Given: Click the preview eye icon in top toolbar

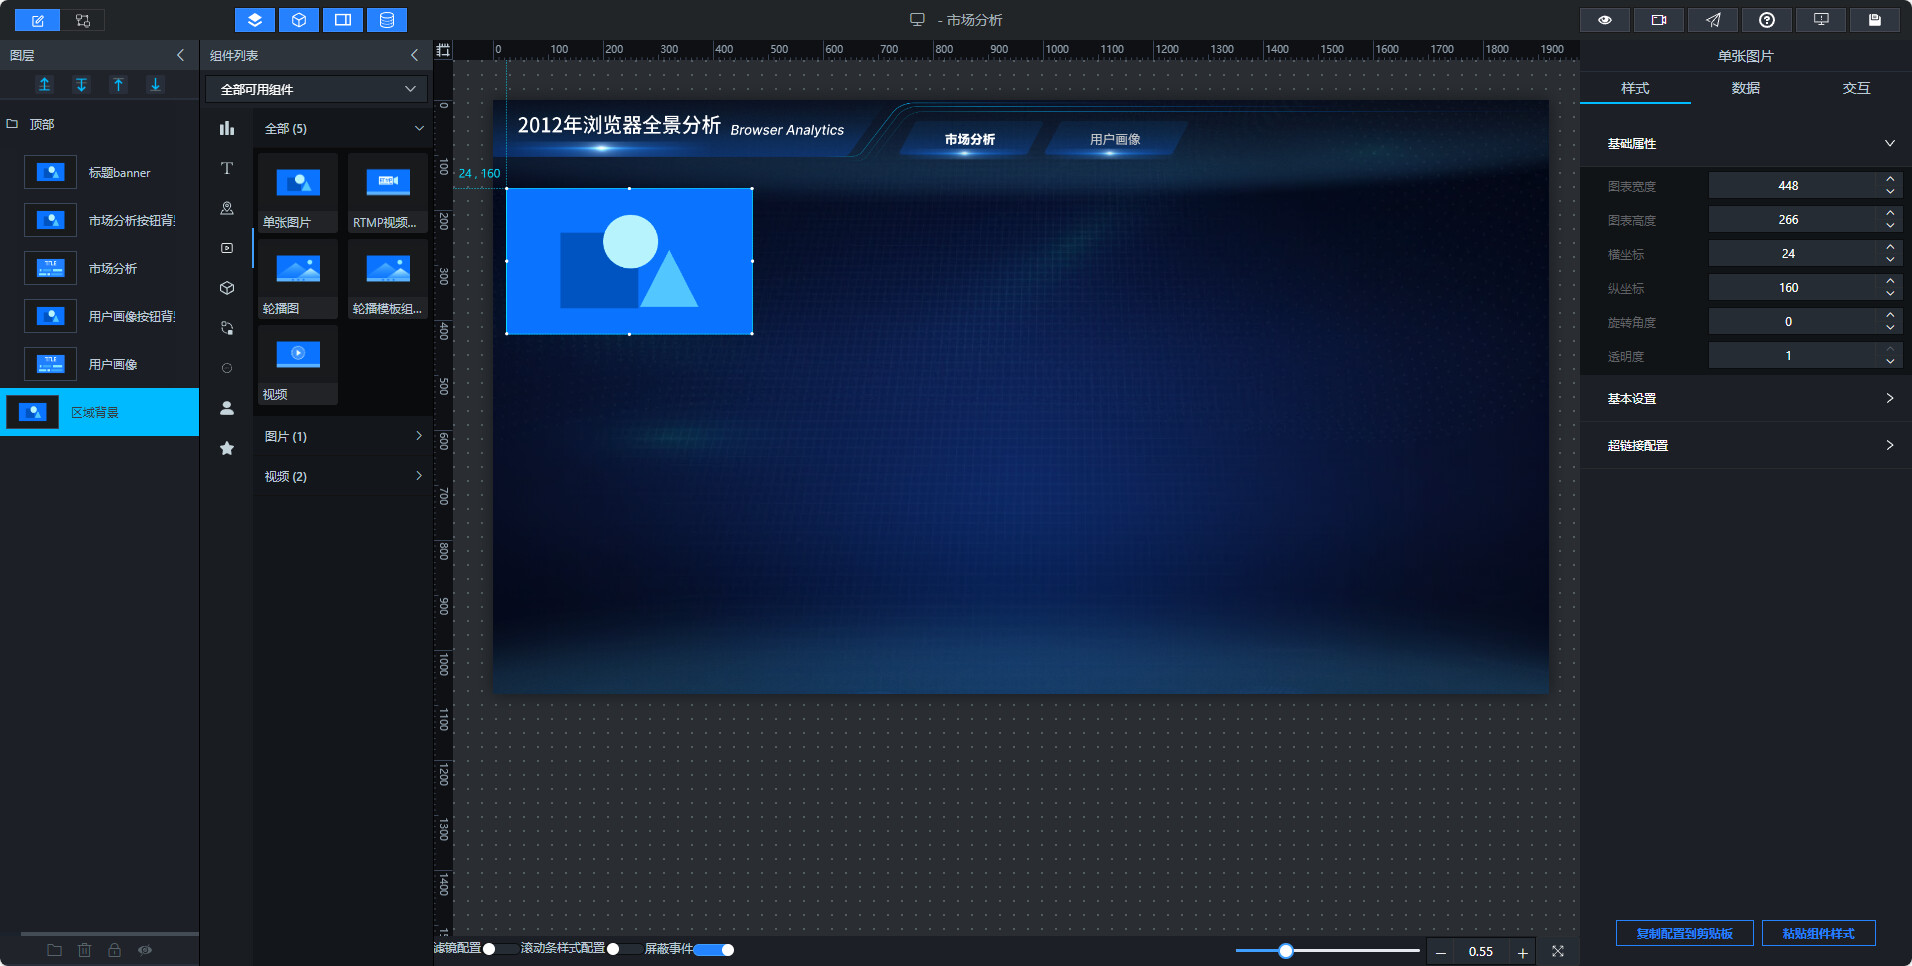Looking at the screenshot, I should pyautogui.click(x=1605, y=20).
